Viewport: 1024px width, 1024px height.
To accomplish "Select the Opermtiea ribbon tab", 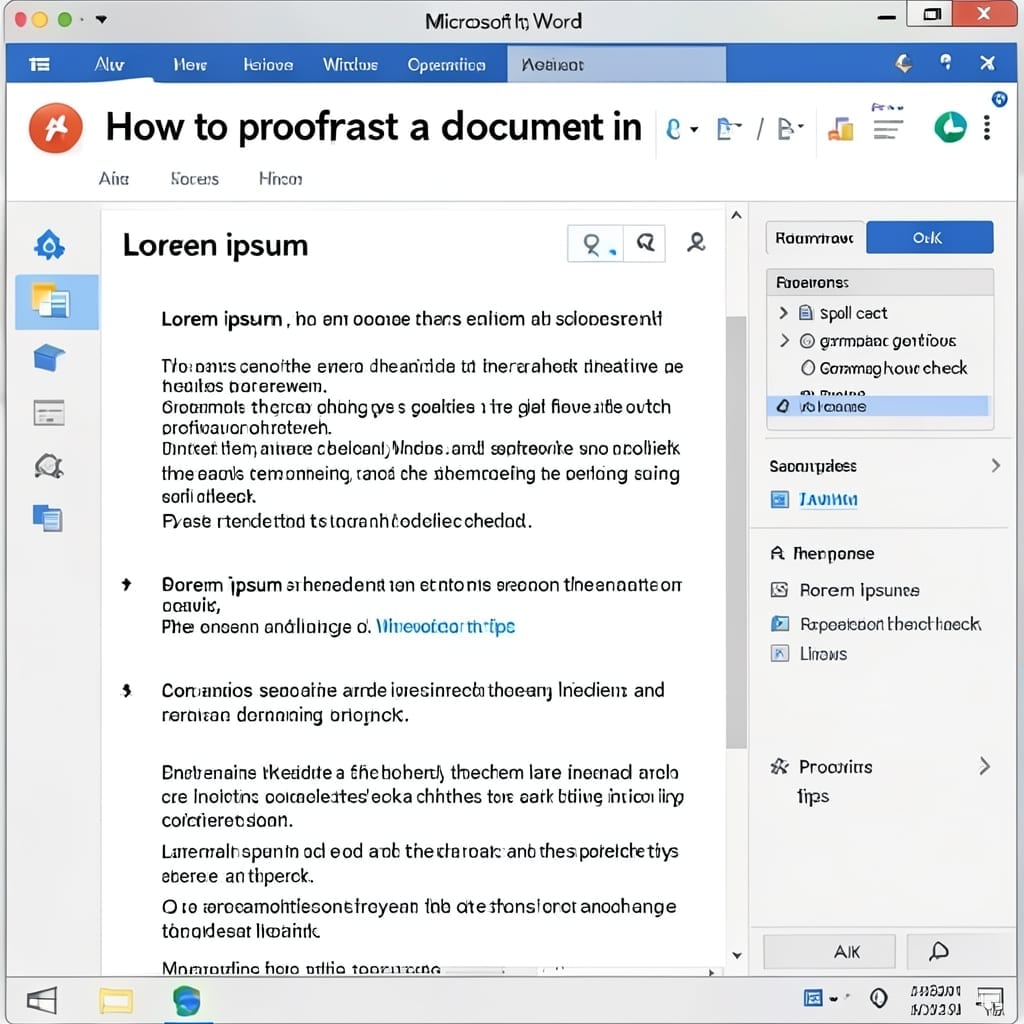I will (x=446, y=65).
